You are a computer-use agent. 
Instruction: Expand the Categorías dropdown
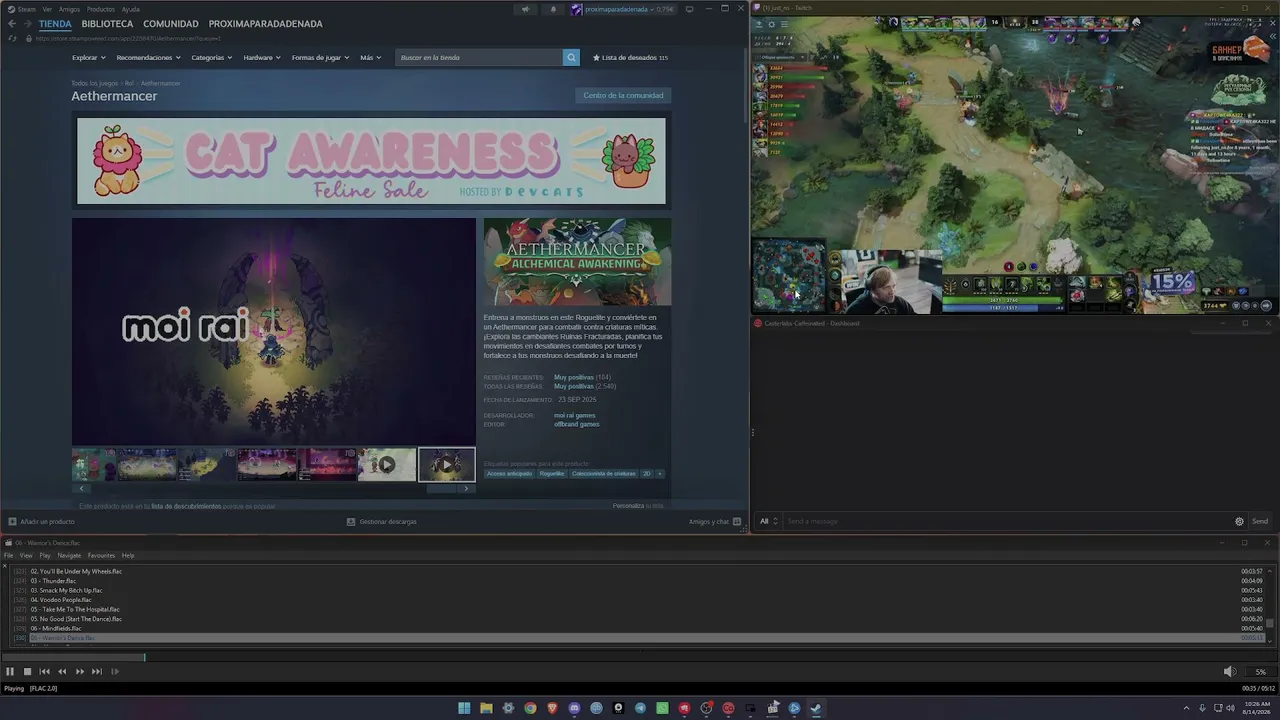click(x=212, y=57)
